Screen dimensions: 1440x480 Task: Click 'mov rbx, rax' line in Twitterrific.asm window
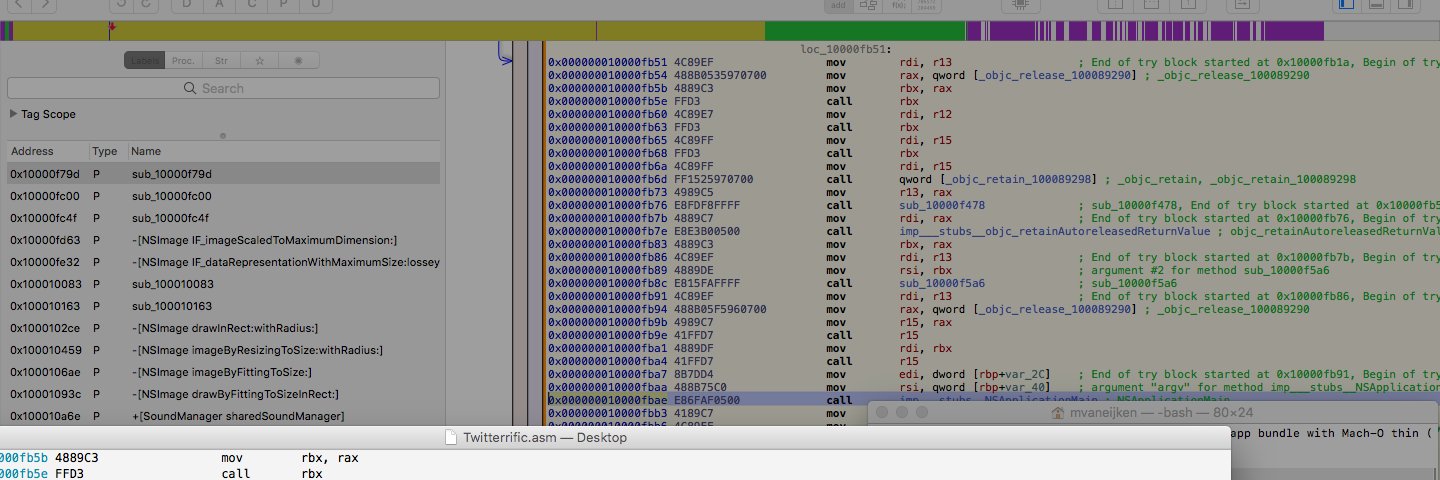pyautogui.click(x=615, y=458)
